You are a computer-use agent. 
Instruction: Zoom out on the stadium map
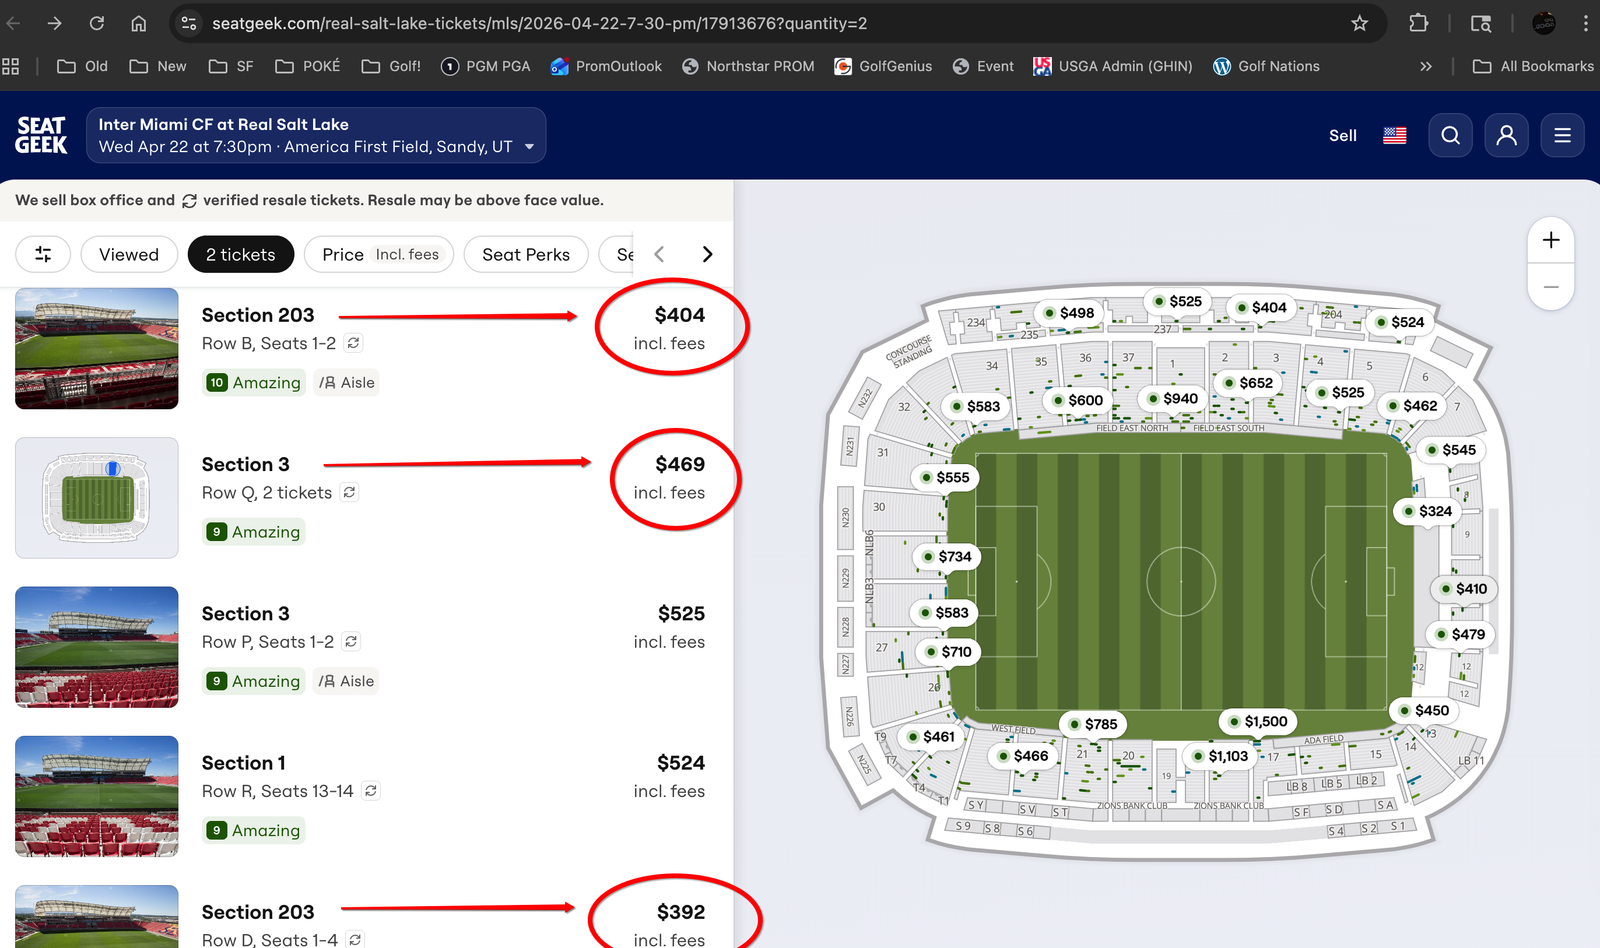click(x=1551, y=287)
